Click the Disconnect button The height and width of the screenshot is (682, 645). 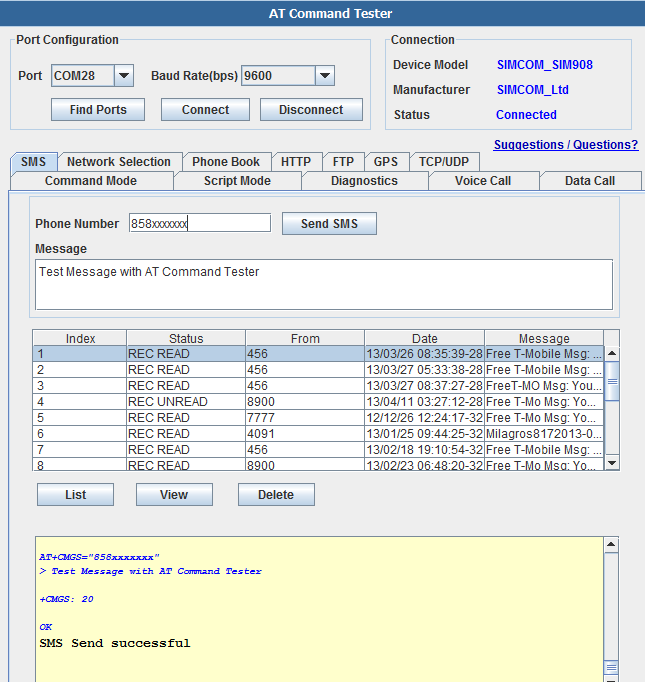point(311,110)
